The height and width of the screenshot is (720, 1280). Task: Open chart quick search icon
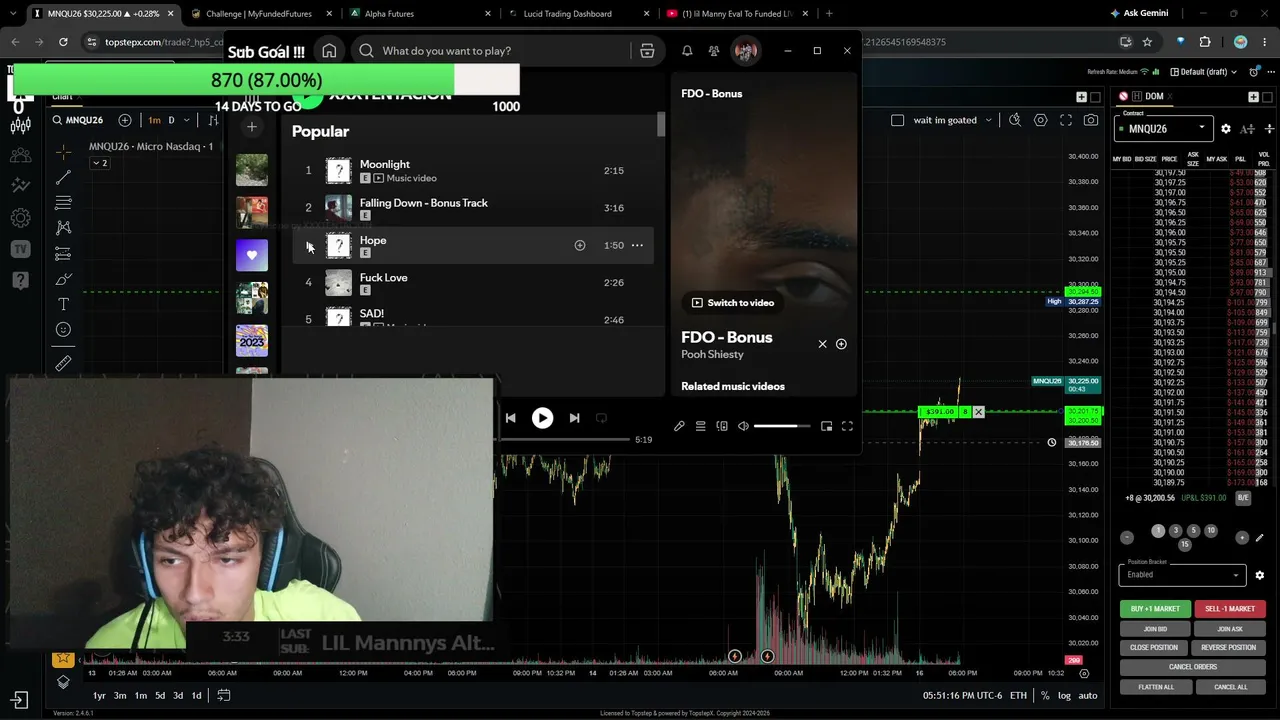pos(1015,120)
